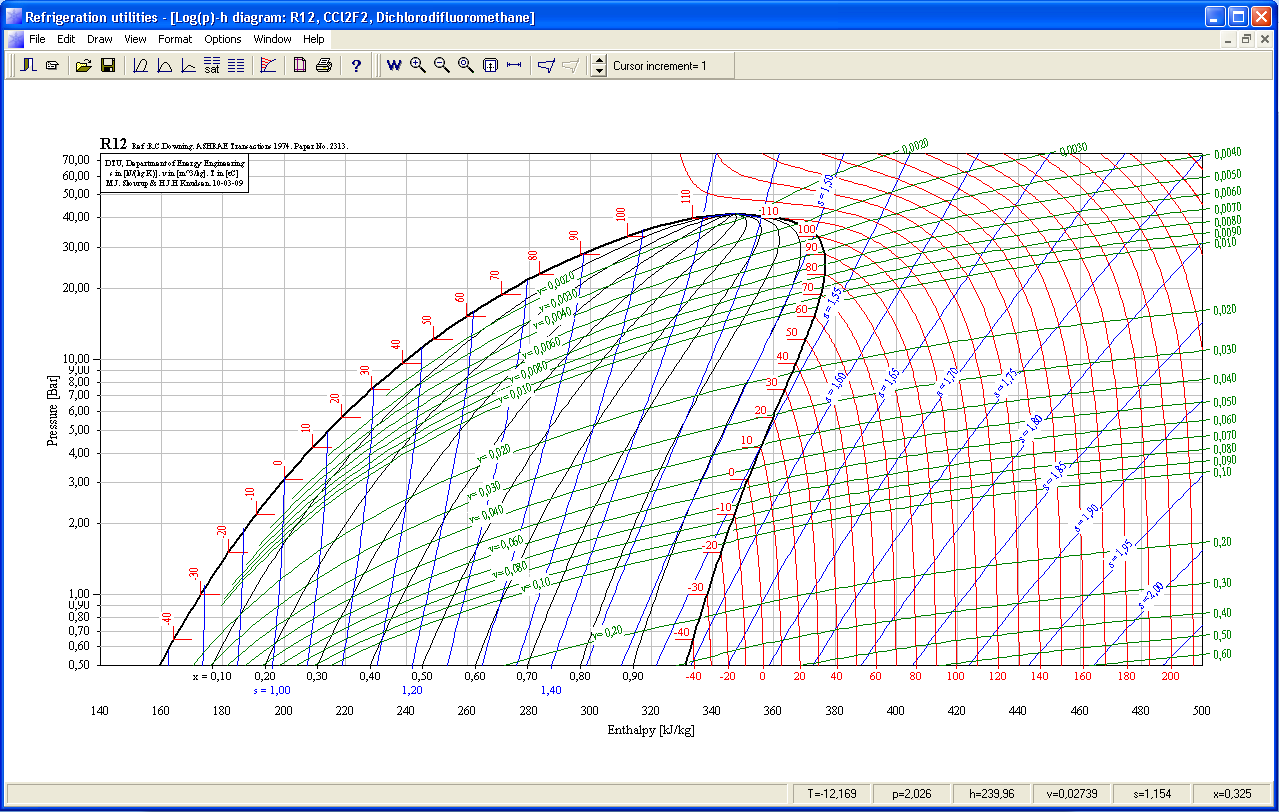The image size is (1279, 812).
Task: Open the View menu
Action: point(135,39)
